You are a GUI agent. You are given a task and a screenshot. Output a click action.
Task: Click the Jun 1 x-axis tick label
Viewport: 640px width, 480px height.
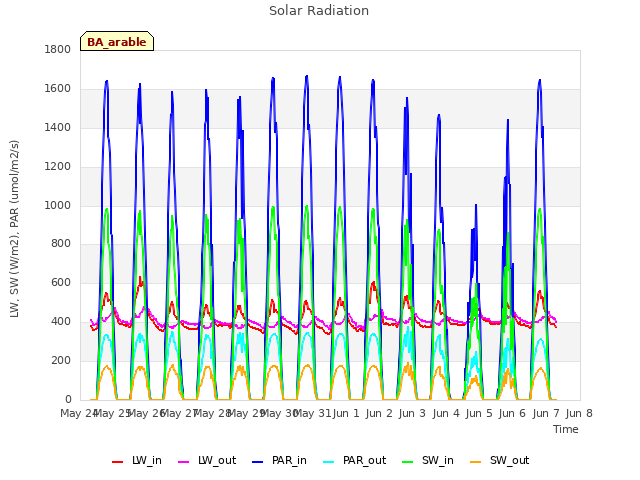346,413
